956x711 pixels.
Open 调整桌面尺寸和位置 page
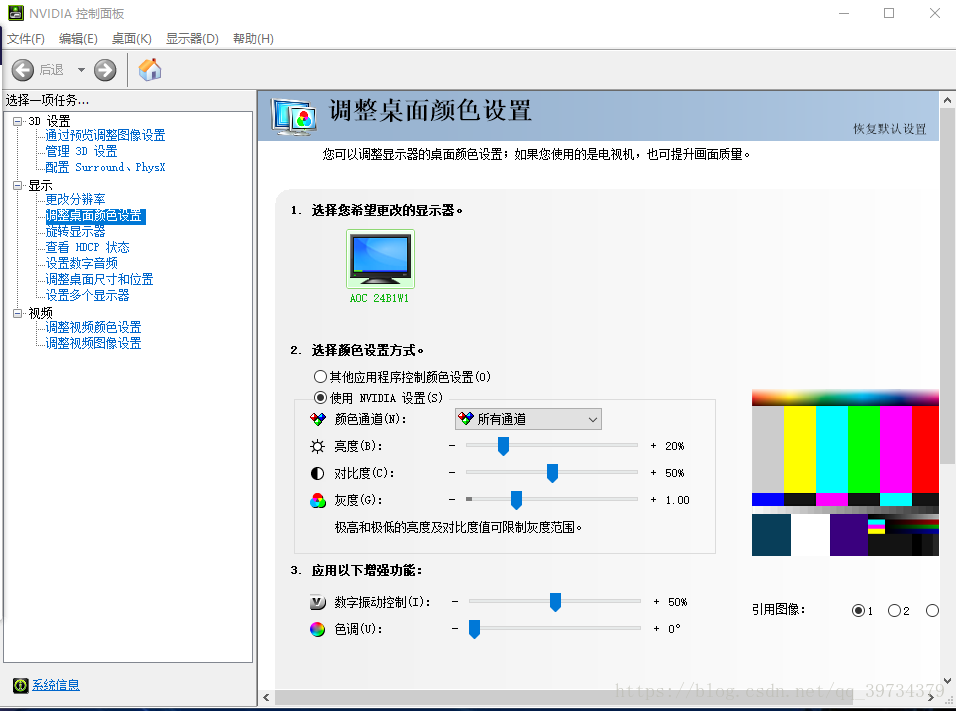pos(99,279)
